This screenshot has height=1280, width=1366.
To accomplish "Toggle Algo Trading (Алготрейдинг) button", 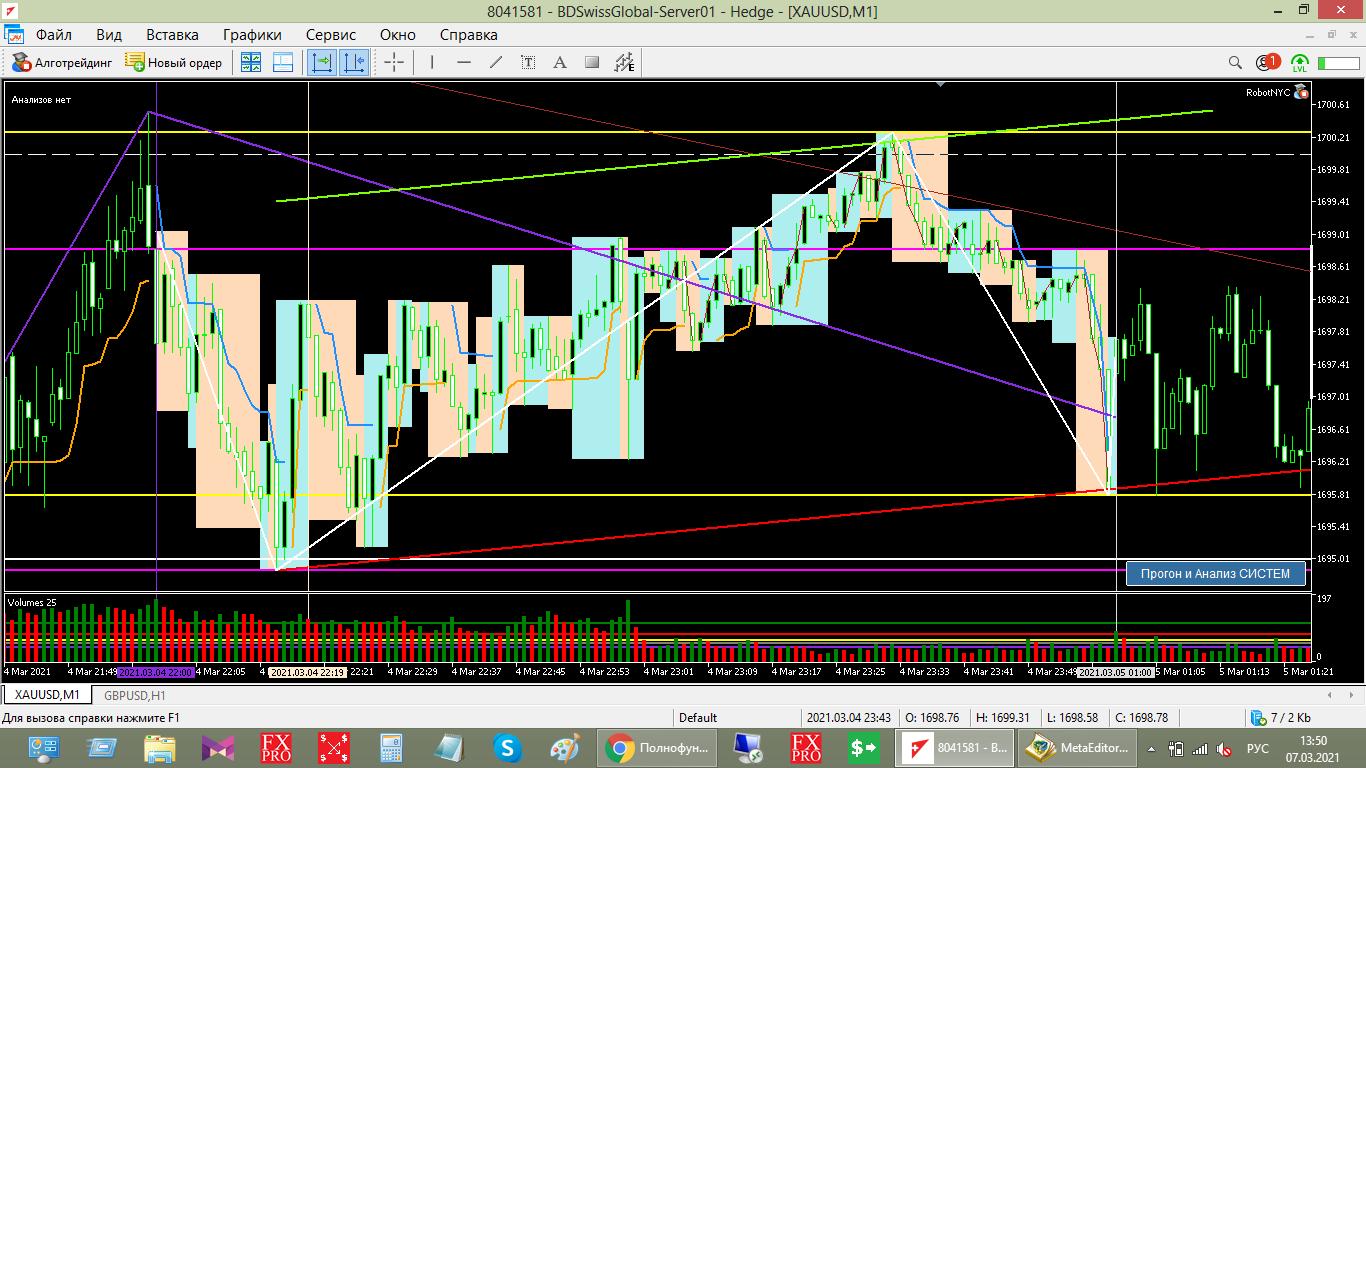I will 62,63.
